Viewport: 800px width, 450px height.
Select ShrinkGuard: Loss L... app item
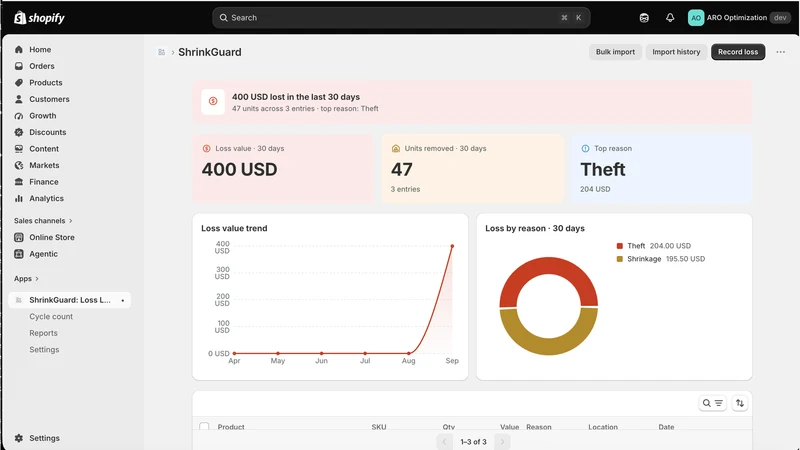point(69,300)
